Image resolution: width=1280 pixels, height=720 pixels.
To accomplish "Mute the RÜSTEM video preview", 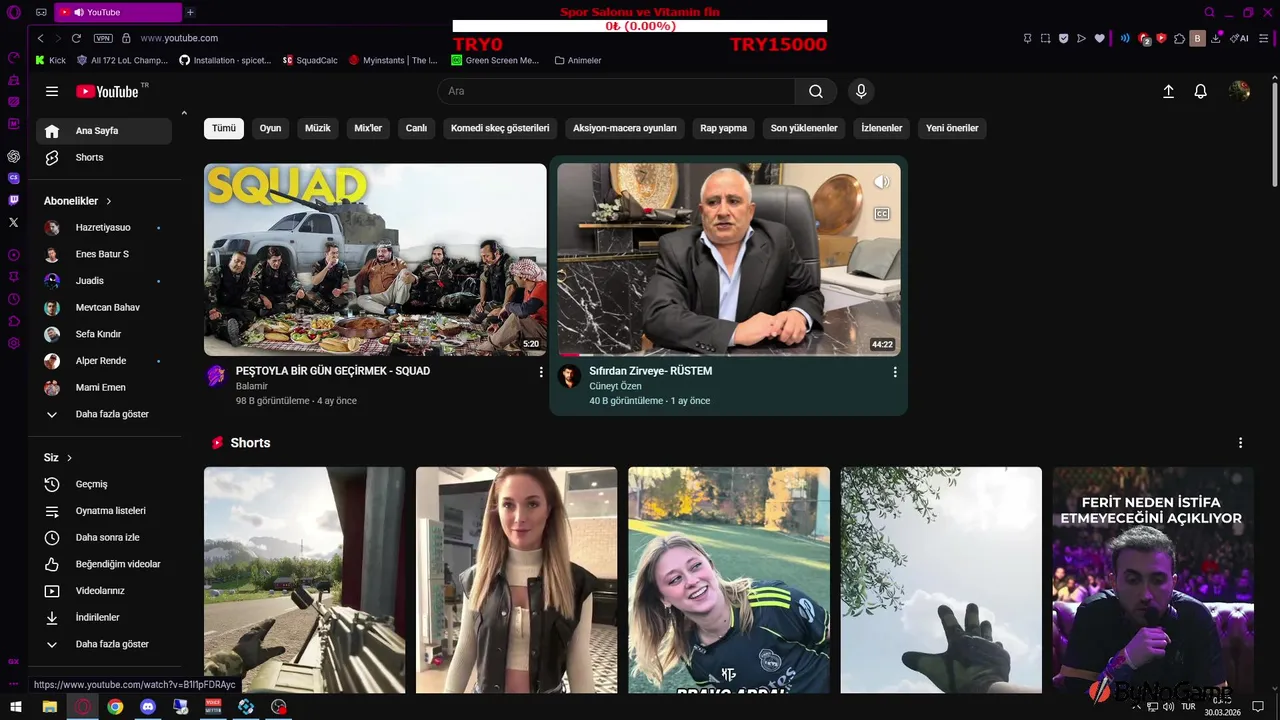I will click(x=881, y=182).
